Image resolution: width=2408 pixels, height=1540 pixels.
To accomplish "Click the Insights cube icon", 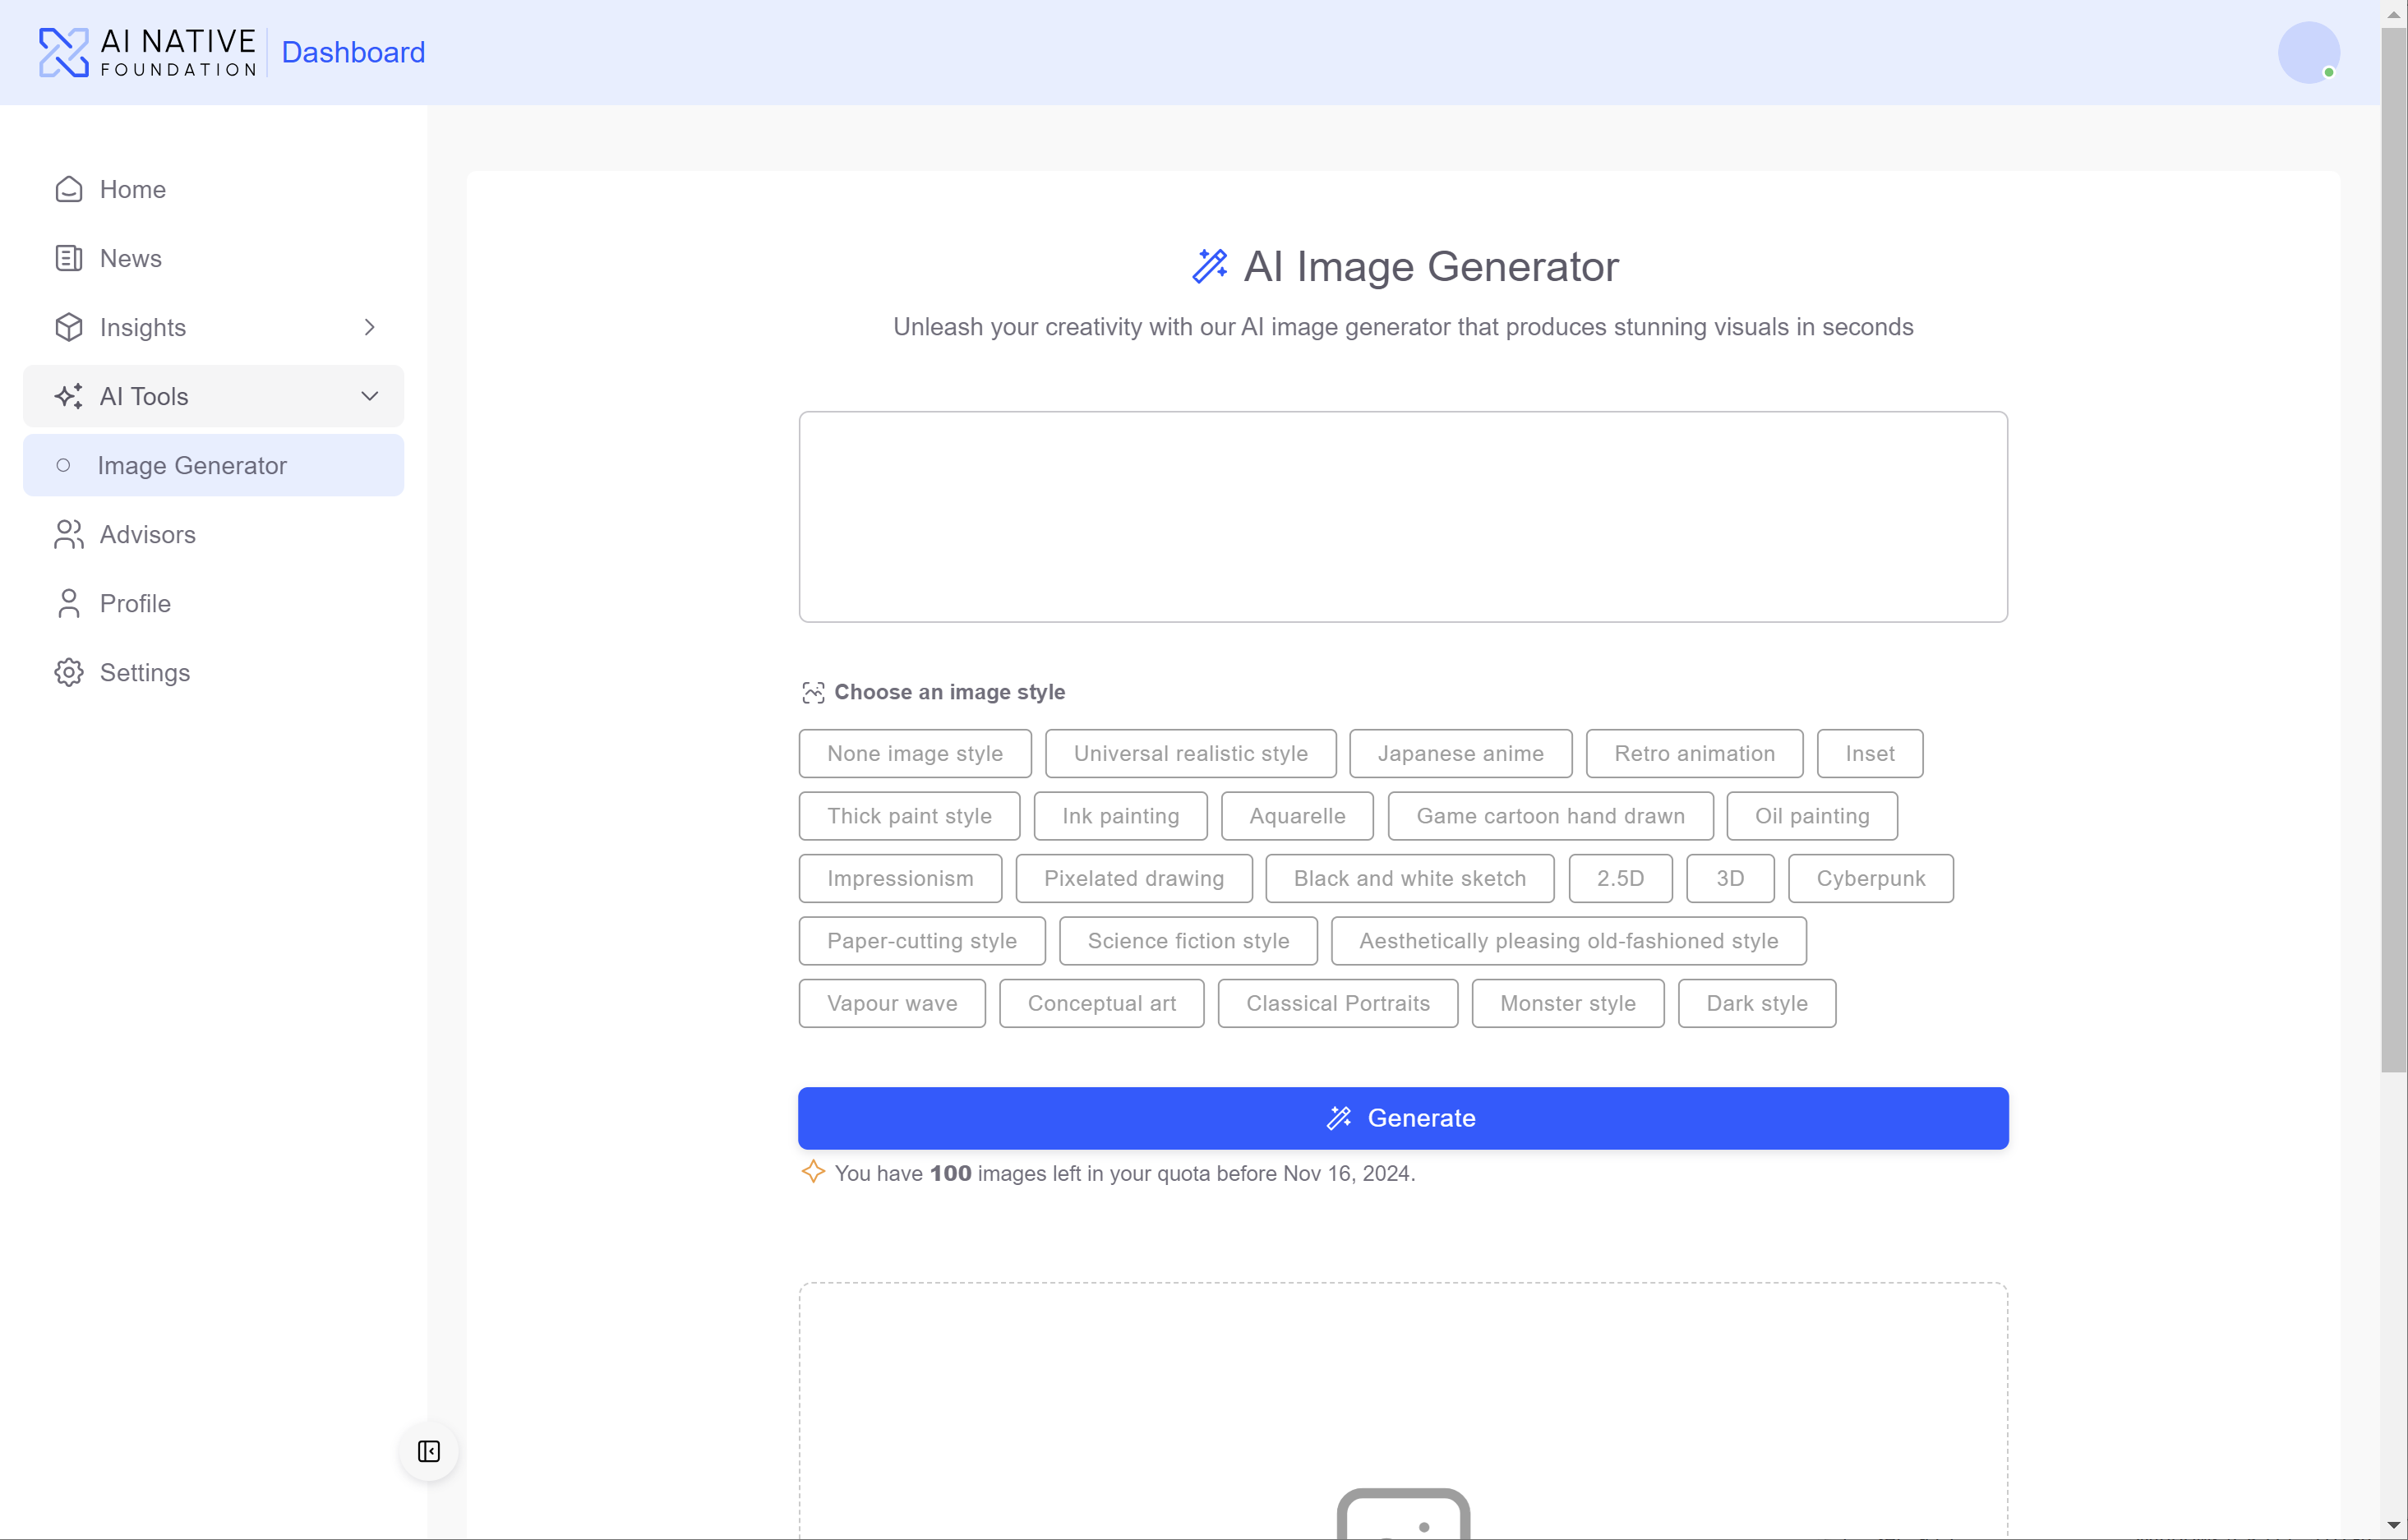I will point(68,327).
